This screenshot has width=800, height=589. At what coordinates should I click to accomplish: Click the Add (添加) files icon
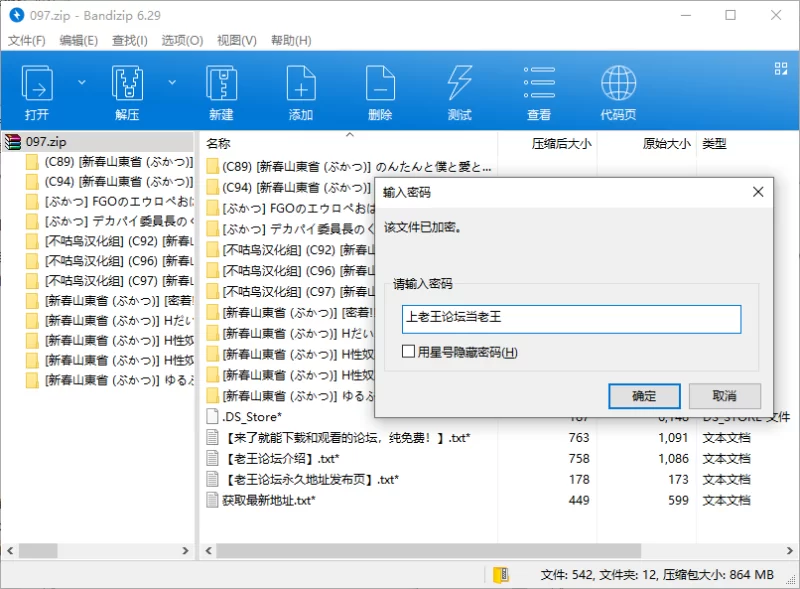301,90
